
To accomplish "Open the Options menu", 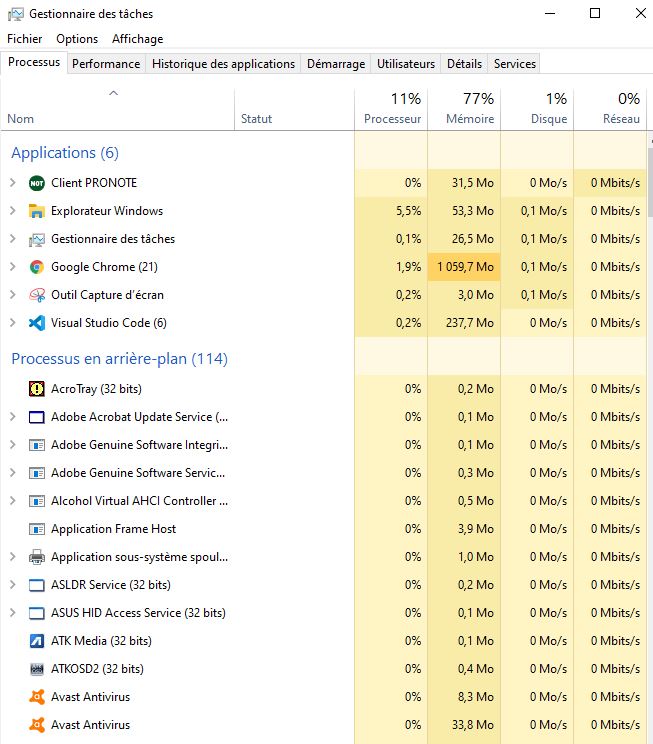I will point(77,39).
